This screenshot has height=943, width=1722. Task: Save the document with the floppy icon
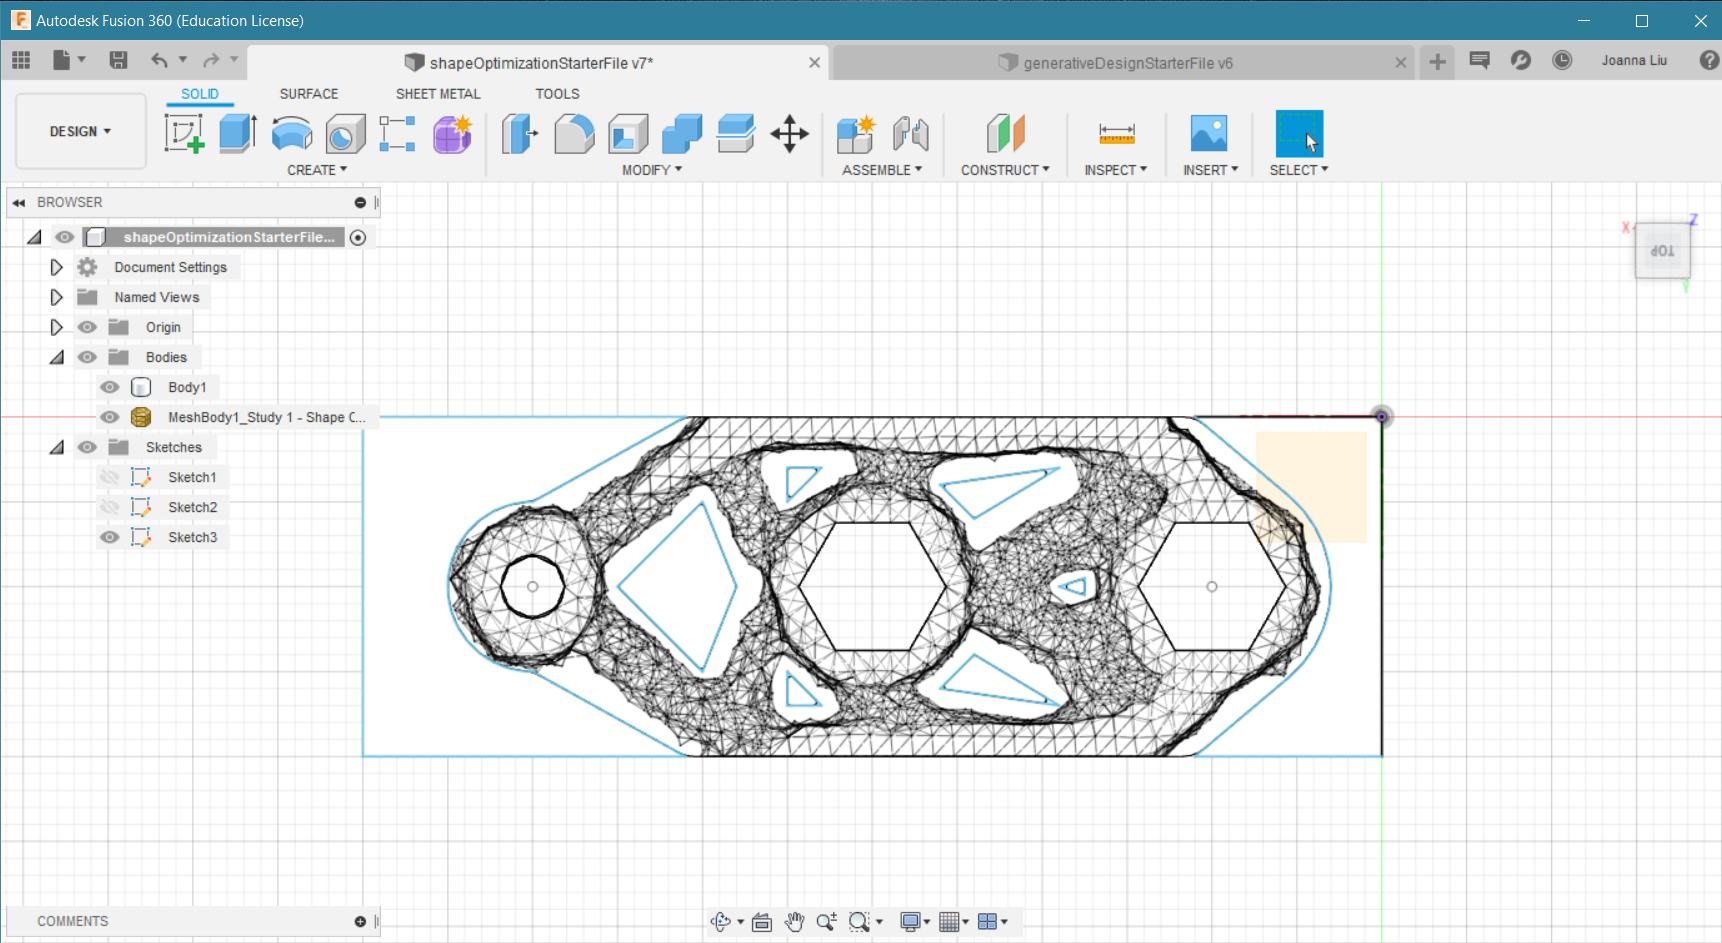(118, 60)
